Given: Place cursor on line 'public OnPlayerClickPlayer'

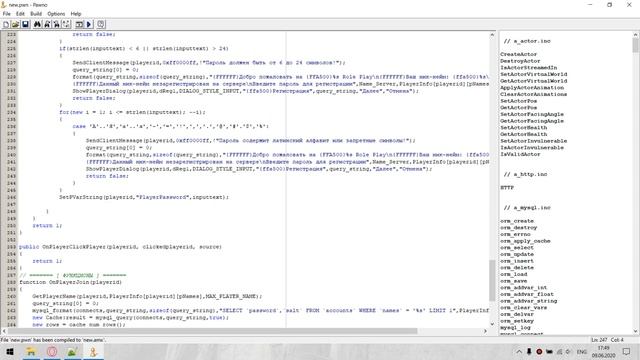Looking at the screenshot, I should click(120, 247).
